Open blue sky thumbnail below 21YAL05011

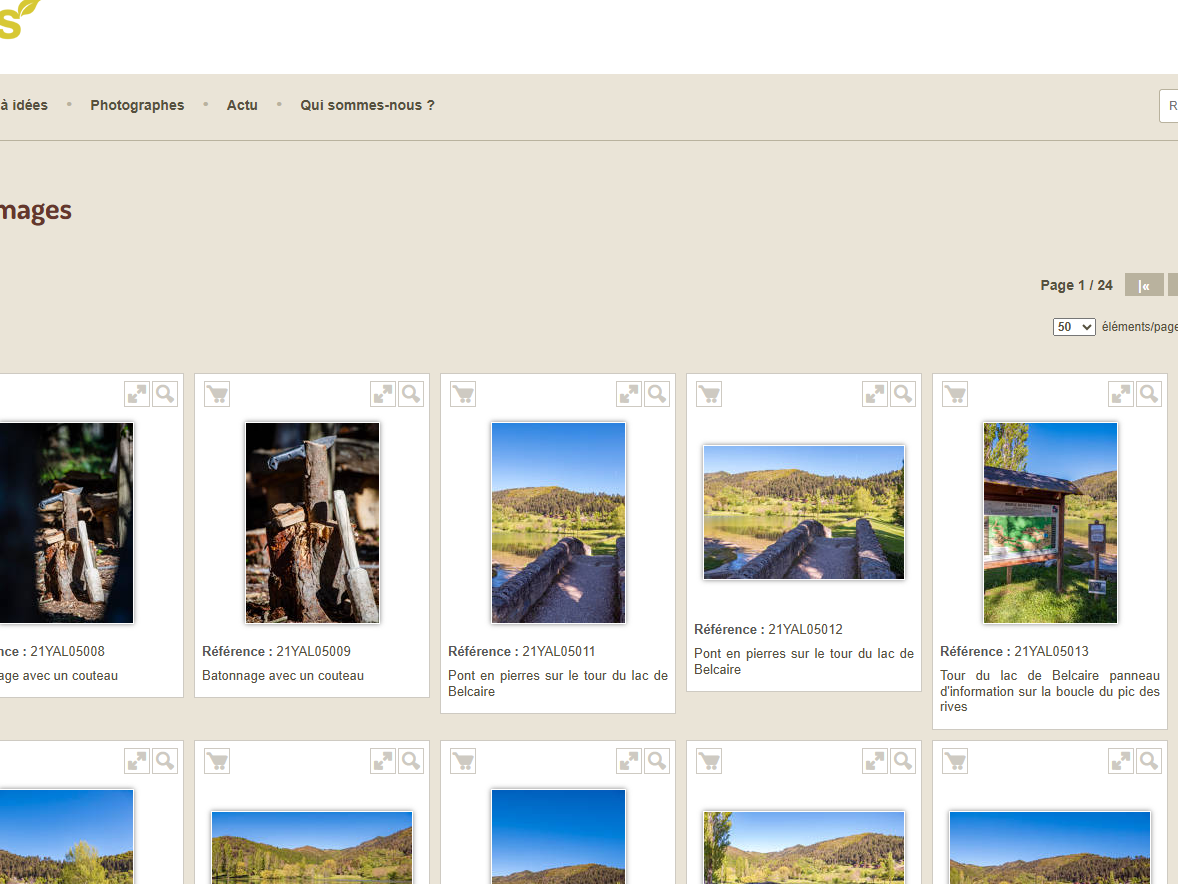[x=558, y=837]
